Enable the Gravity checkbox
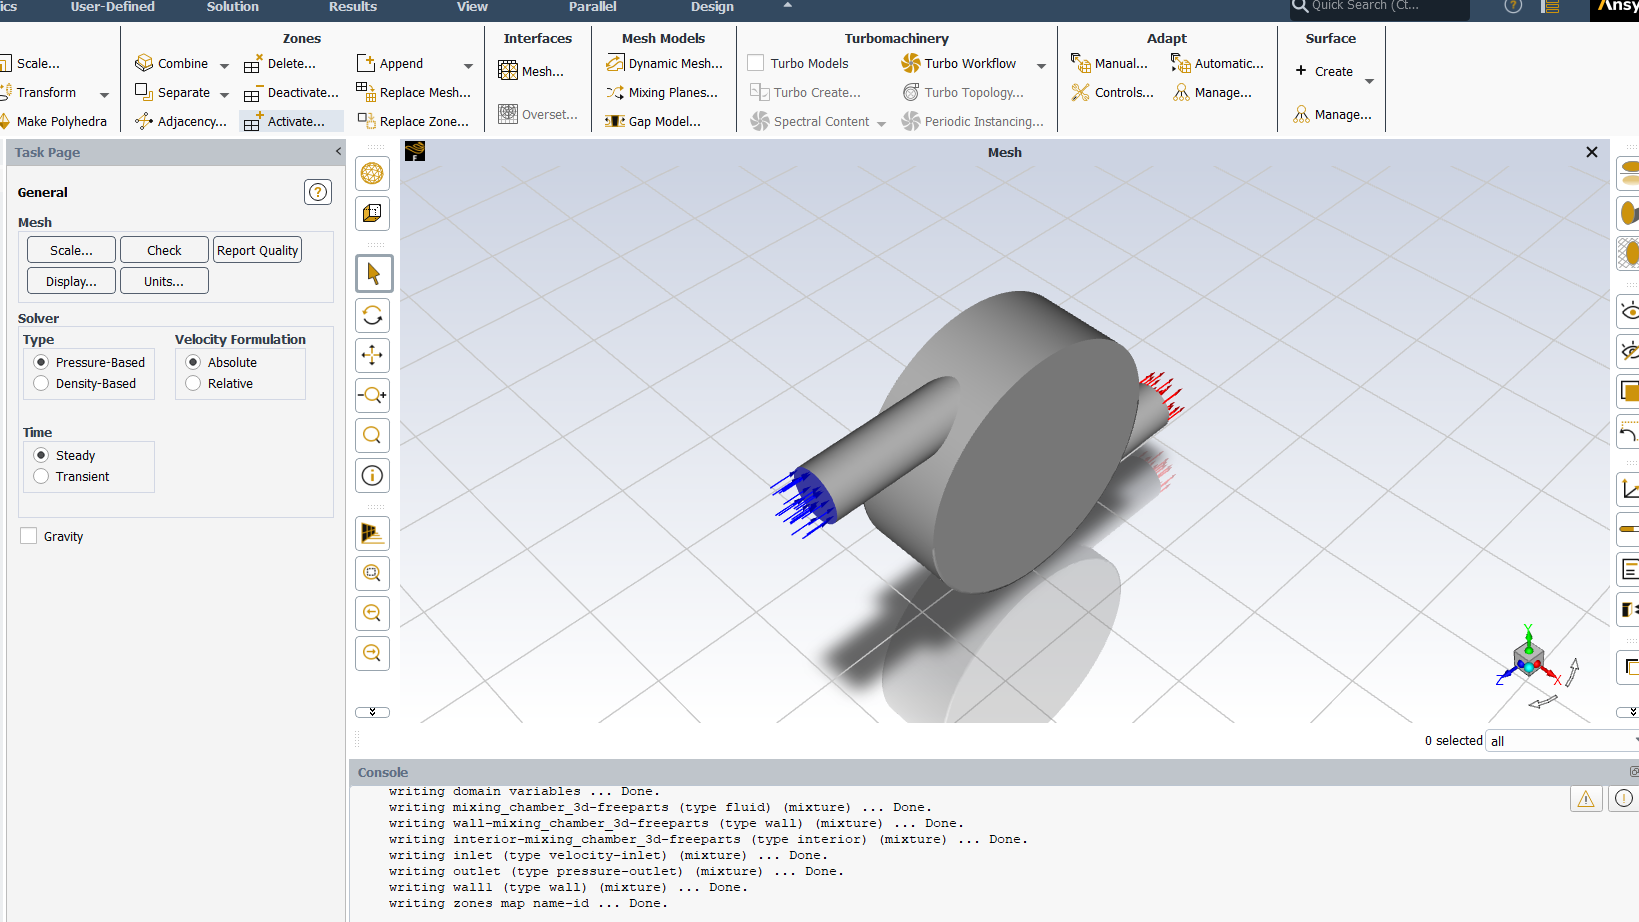1639x922 pixels. [x=29, y=536]
